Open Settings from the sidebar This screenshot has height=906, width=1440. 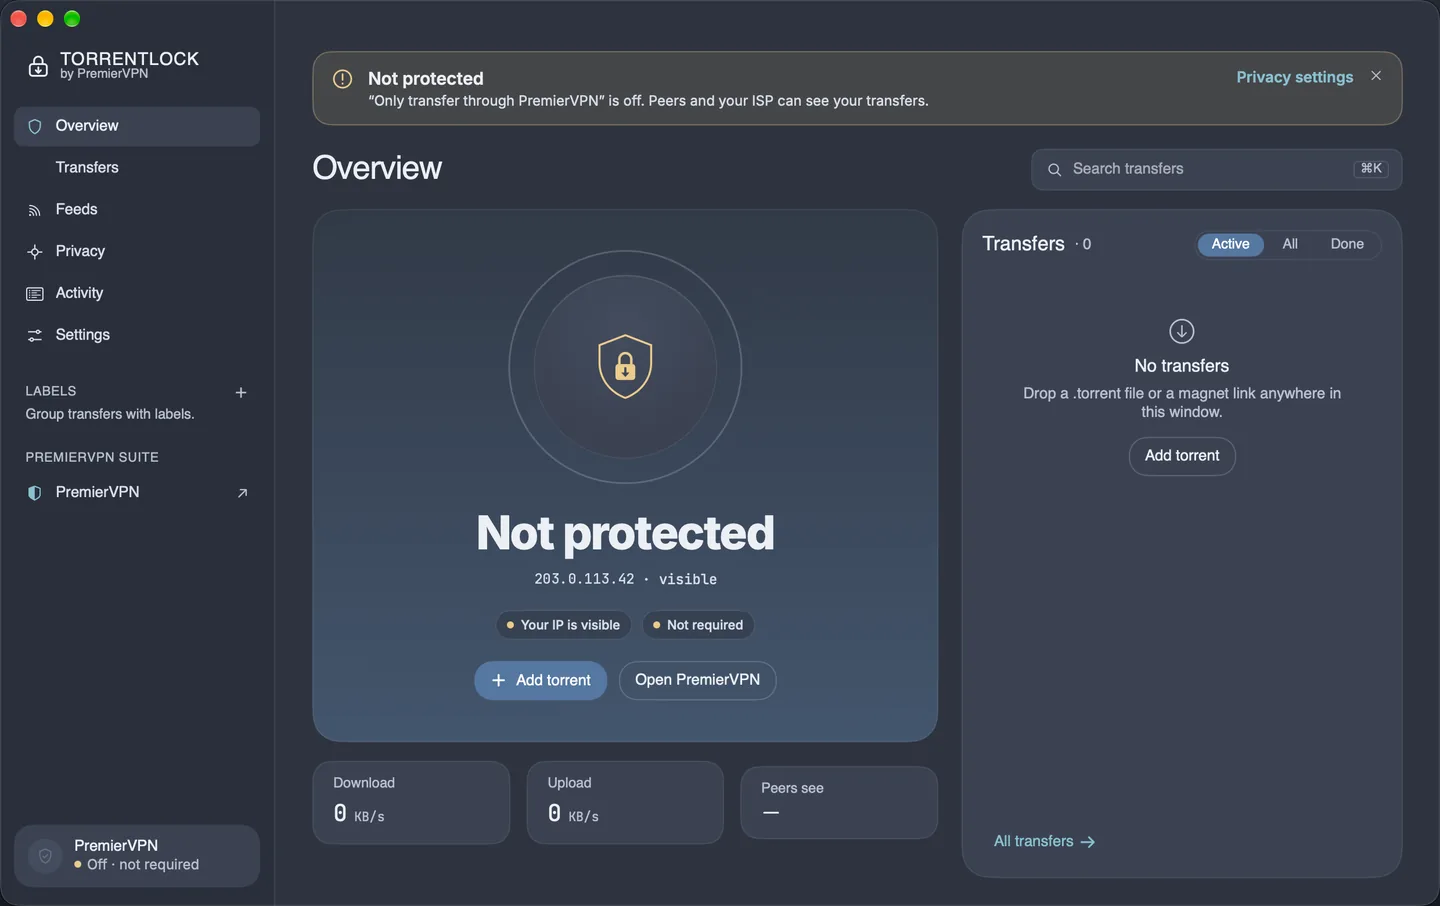(x=137, y=335)
